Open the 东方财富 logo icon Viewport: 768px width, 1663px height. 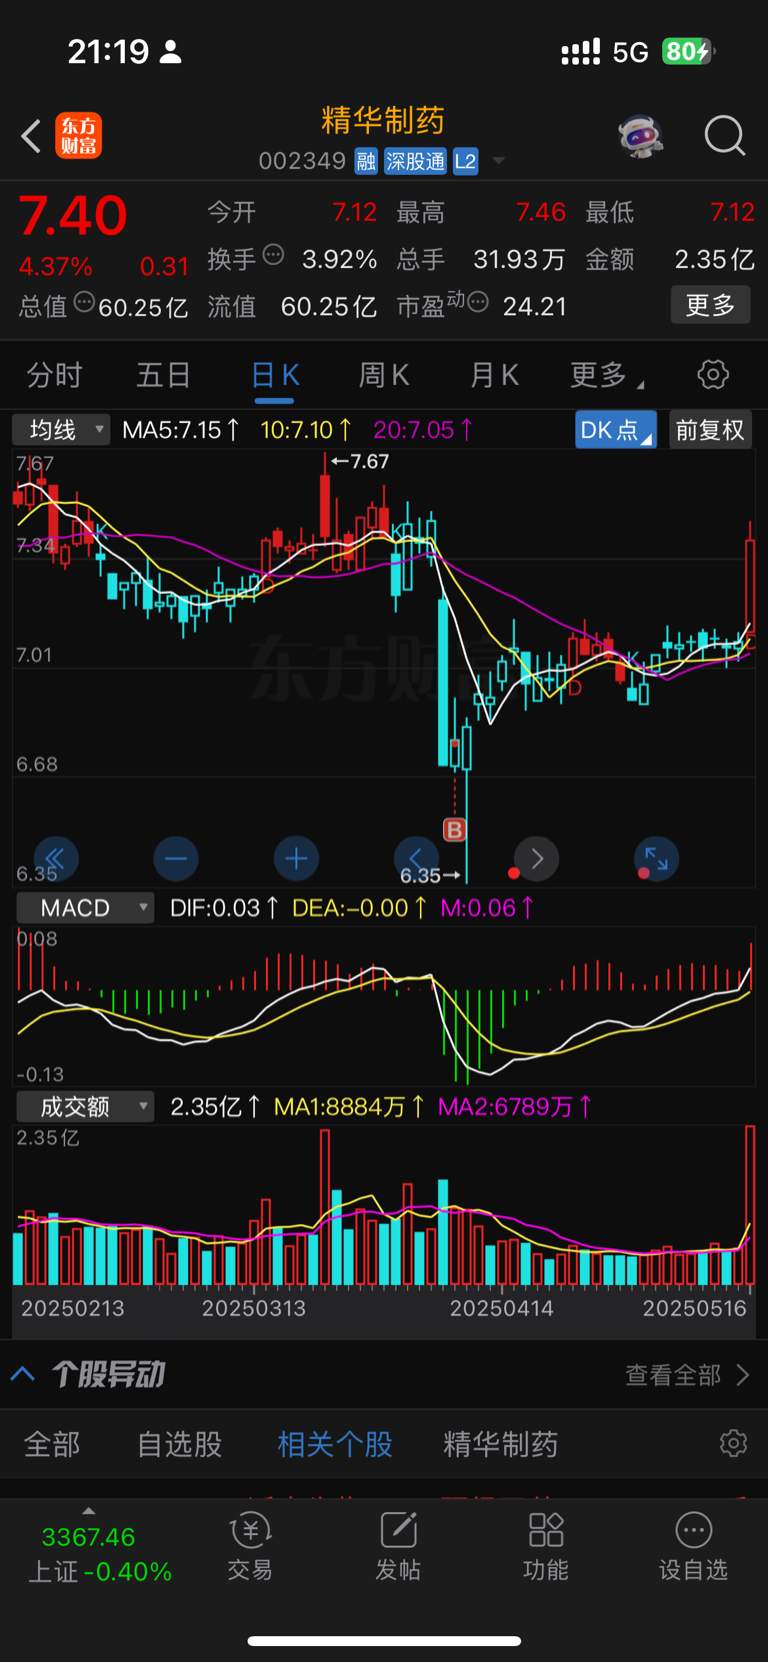pos(79,135)
